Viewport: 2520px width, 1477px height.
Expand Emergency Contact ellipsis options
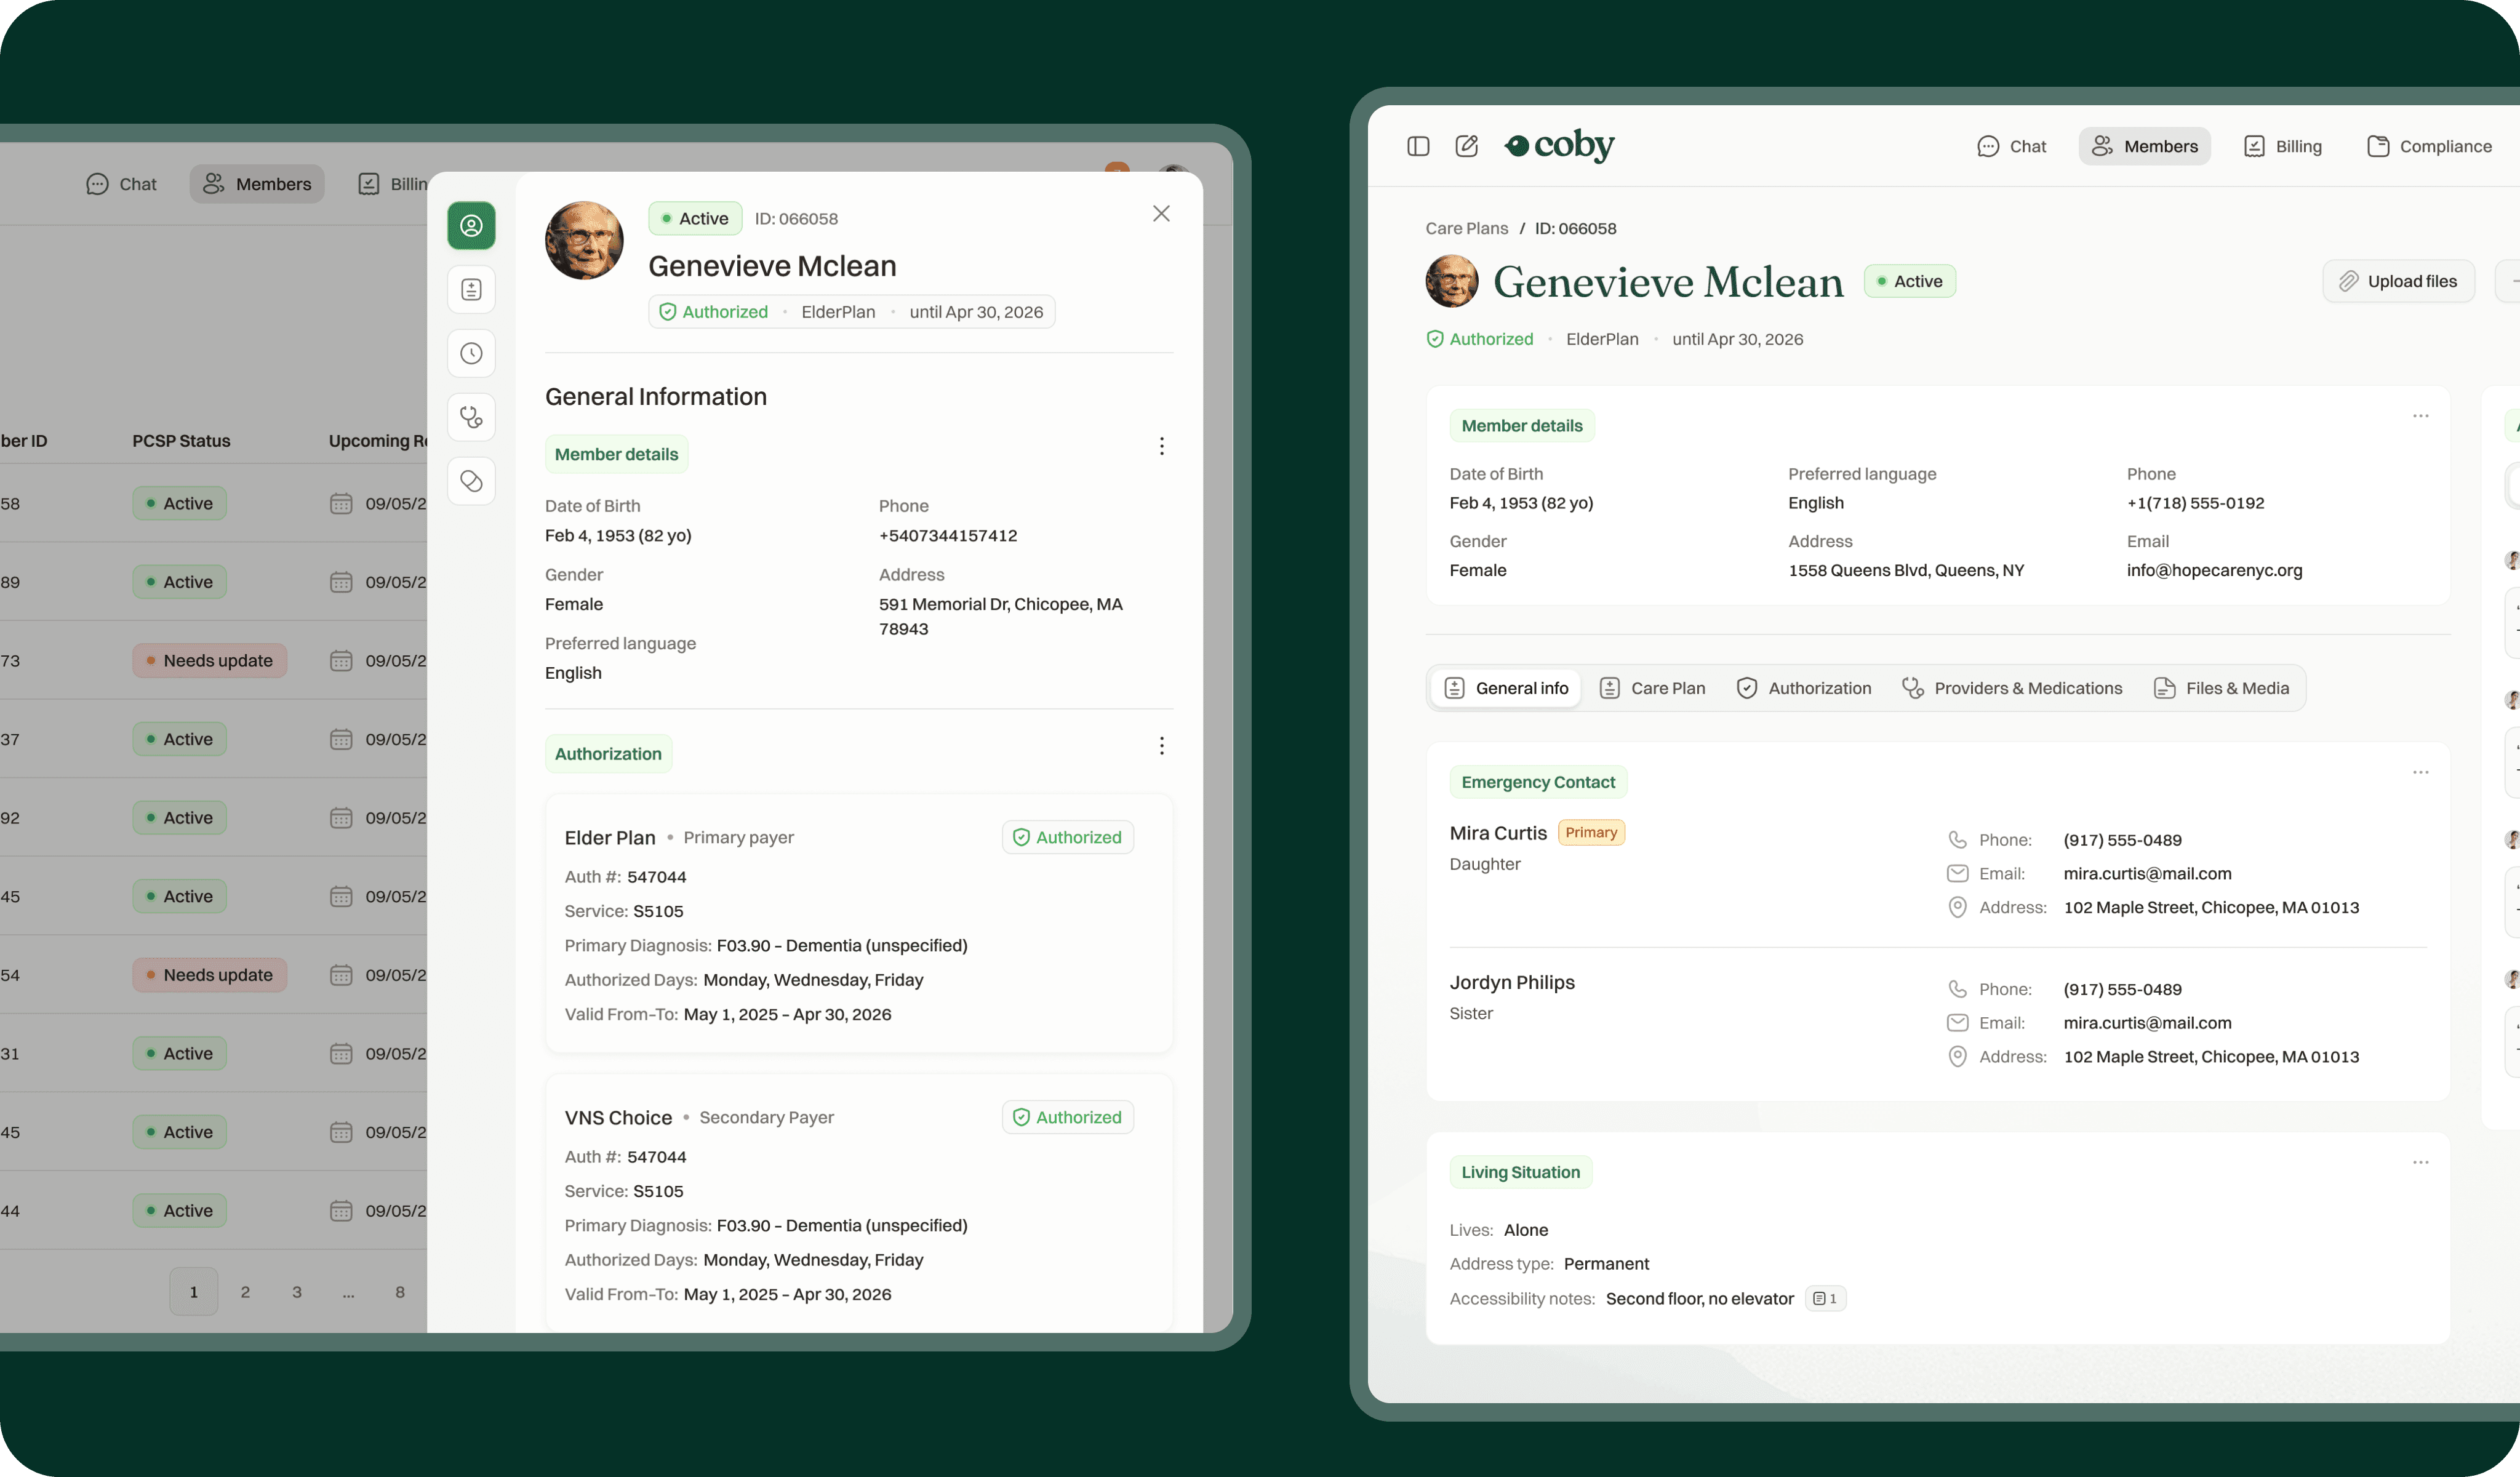[x=2420, y=772]
